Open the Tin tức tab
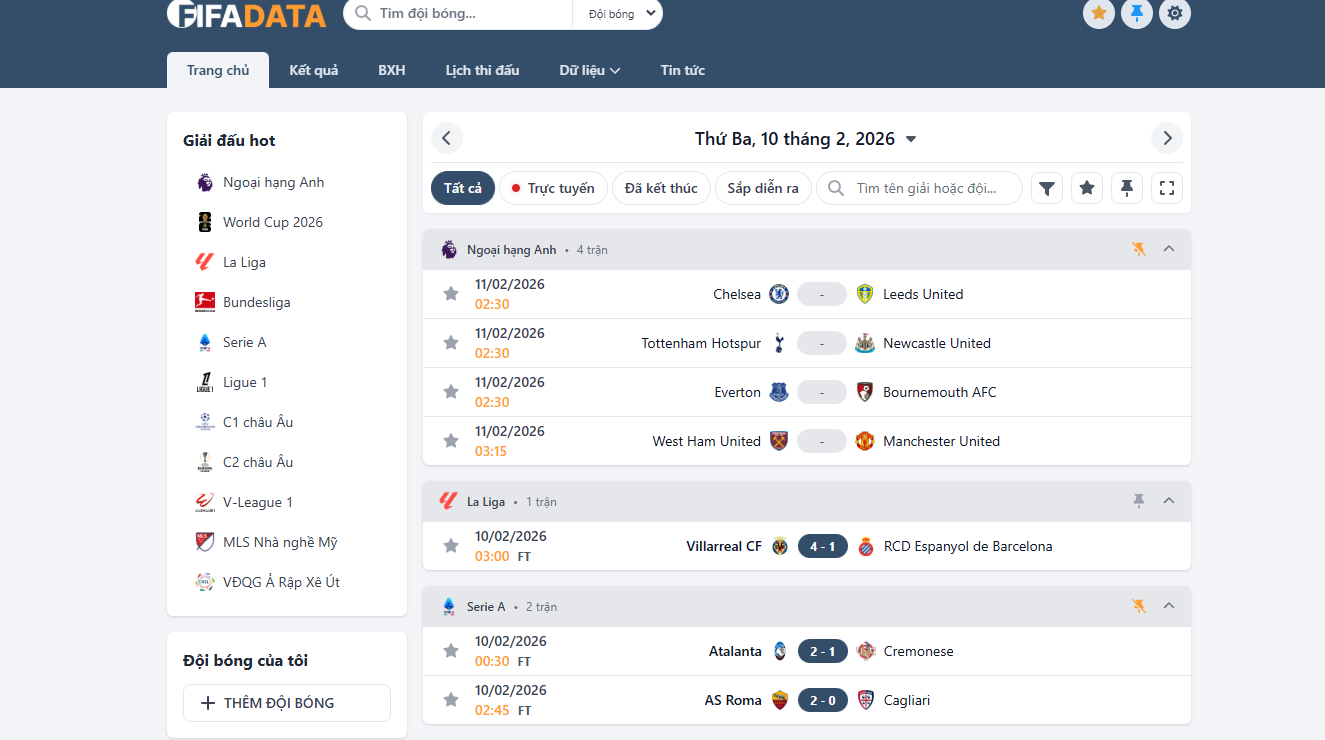 tap(683, 70)
